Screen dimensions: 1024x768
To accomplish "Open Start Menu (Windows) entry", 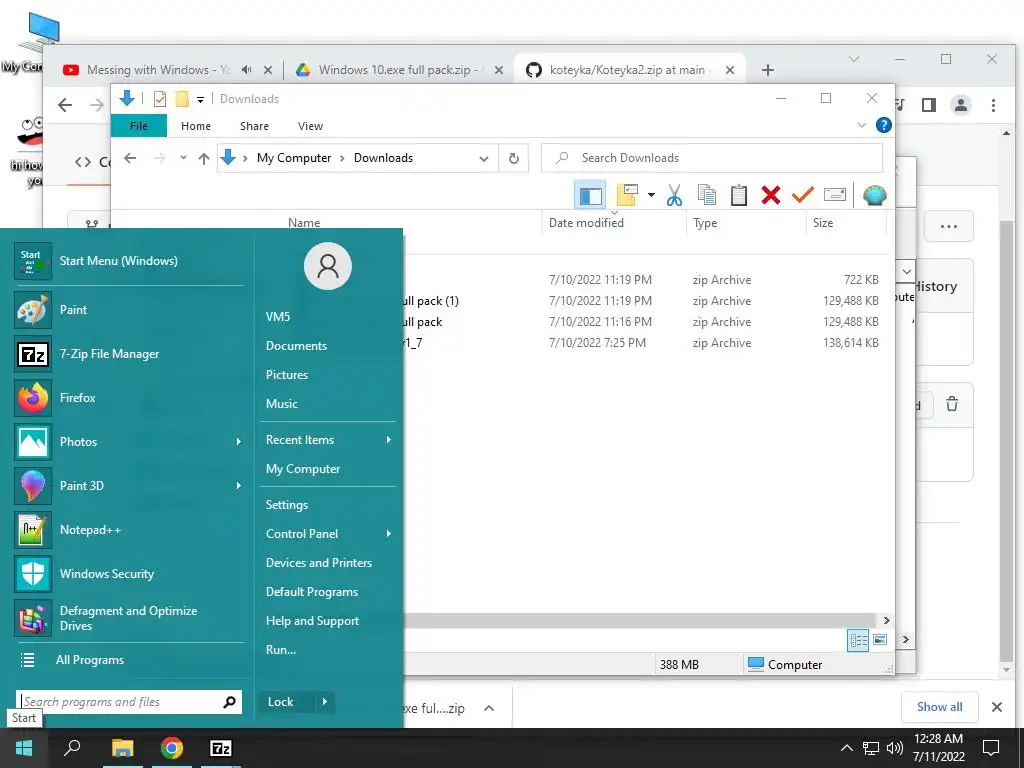I will click(129, 261).
